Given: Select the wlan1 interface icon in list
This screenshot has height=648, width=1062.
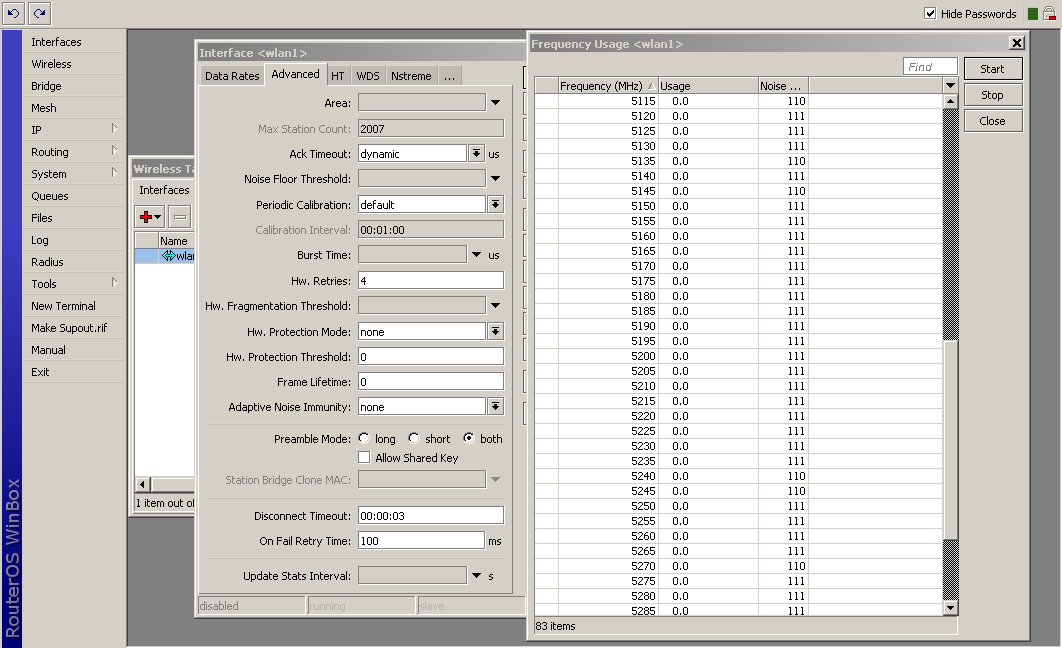Looking at the screenshot, I should click(168, 256).
